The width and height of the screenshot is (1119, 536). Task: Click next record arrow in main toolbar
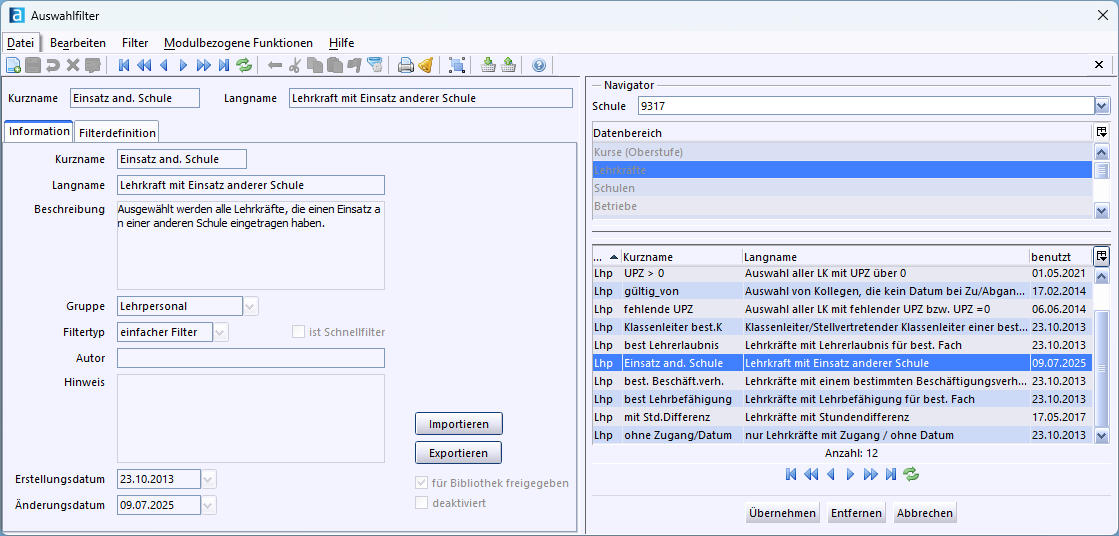tap(183, 66)
